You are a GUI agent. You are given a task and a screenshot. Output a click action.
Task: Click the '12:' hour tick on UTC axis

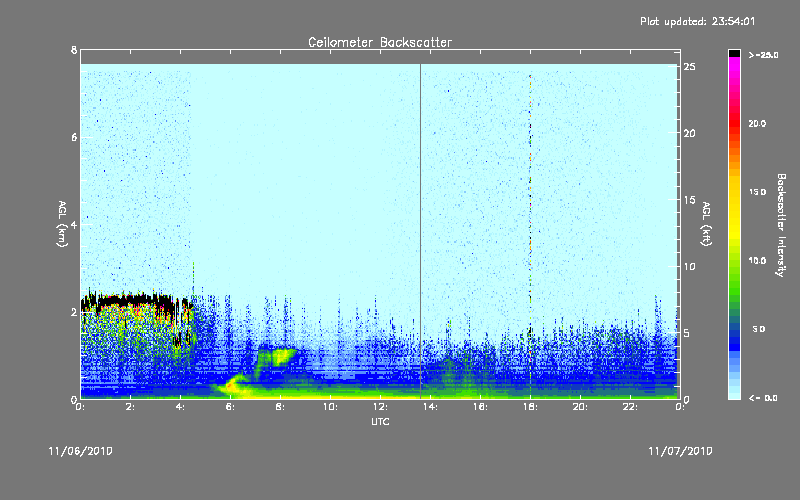tap(380, 407)
